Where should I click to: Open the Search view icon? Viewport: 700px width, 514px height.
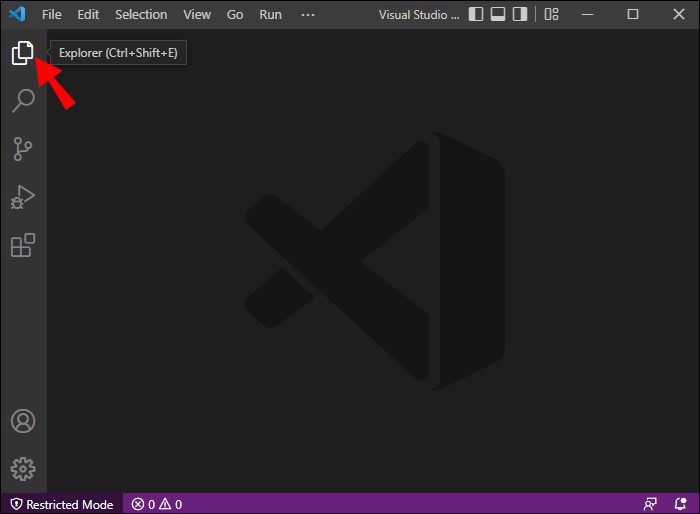(x=23, y=100)
